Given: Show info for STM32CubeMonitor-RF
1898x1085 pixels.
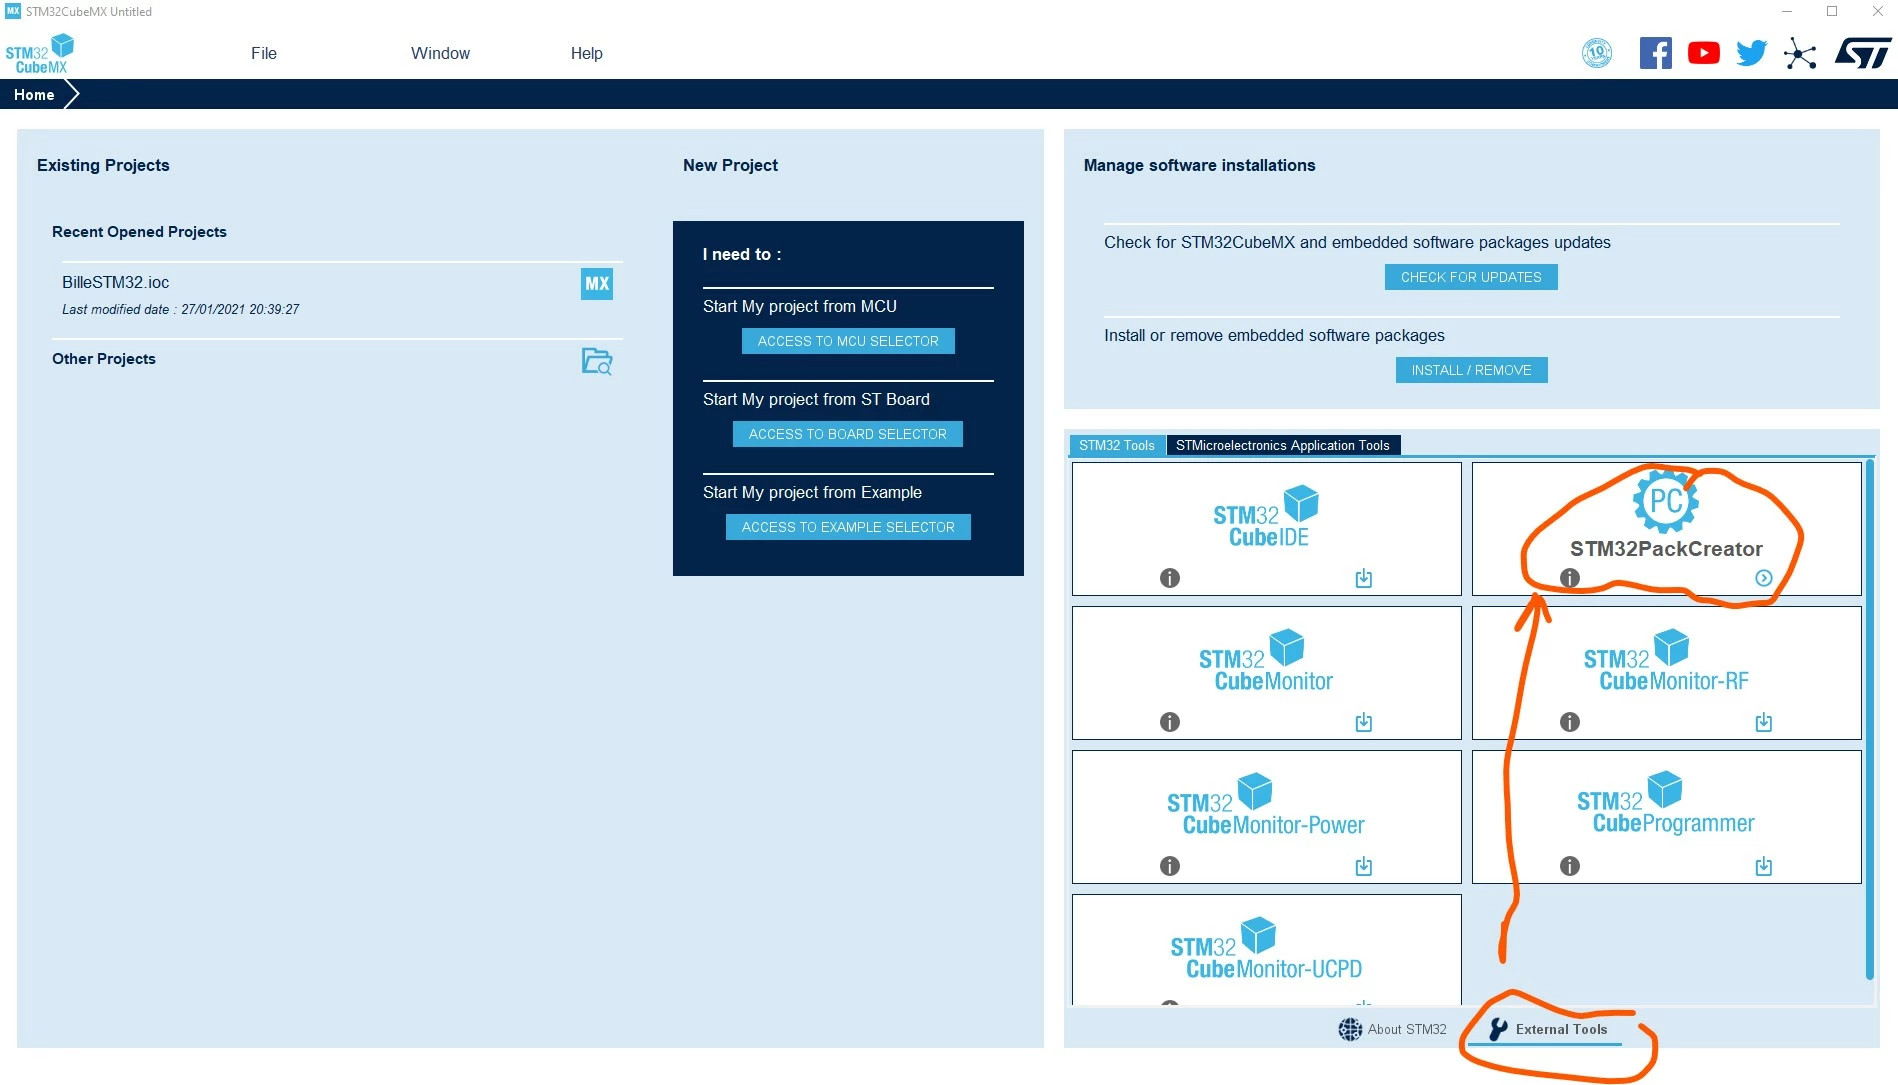Looking at the screenshot, I should [1570, 722].
